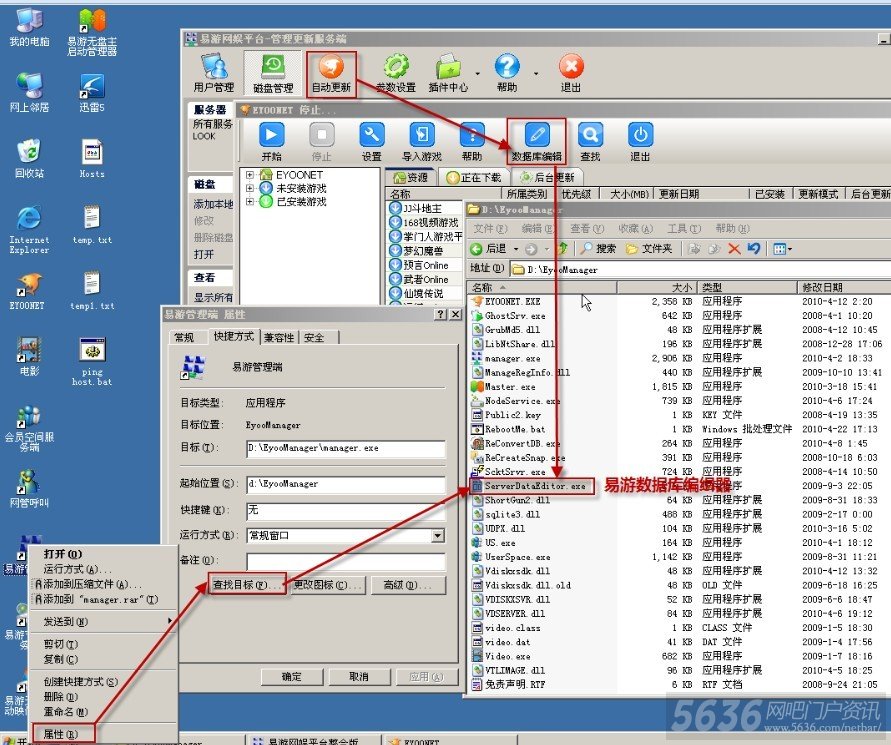The width and height of the screenshot is (891, 745).
Task: Select the 磁盘管理 toolbar icon
Action: point(273,73)
